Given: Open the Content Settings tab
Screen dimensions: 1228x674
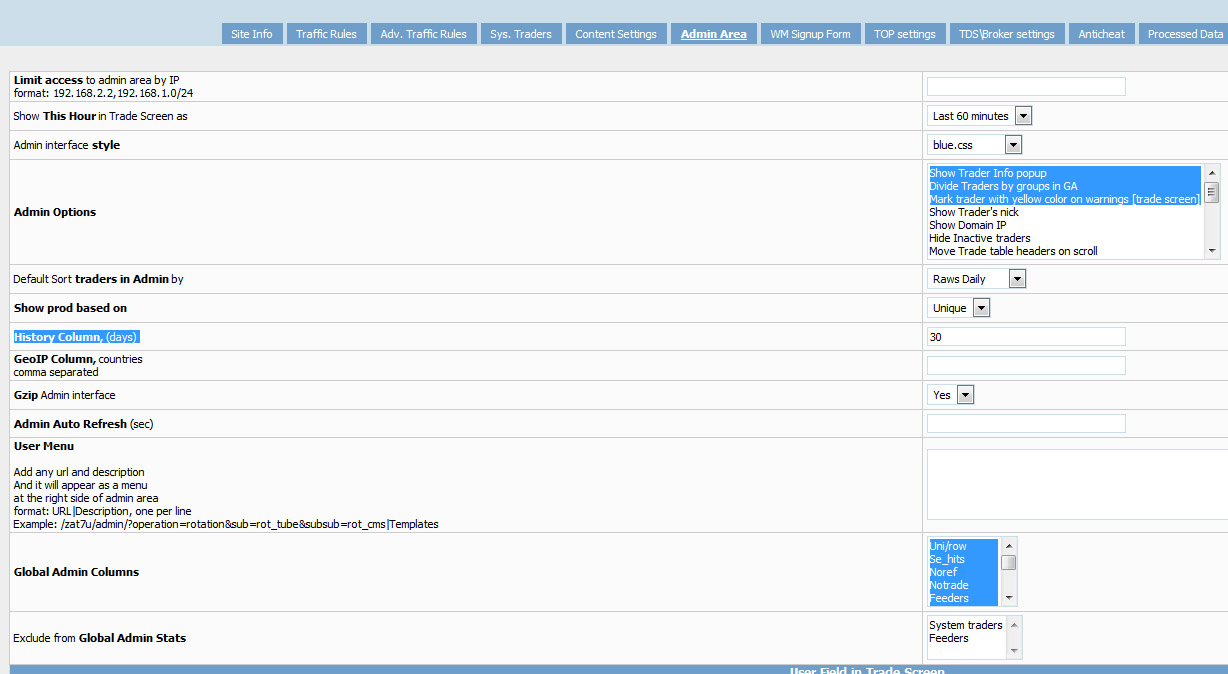Looking at the screenshot, I should tap(616, 34).
